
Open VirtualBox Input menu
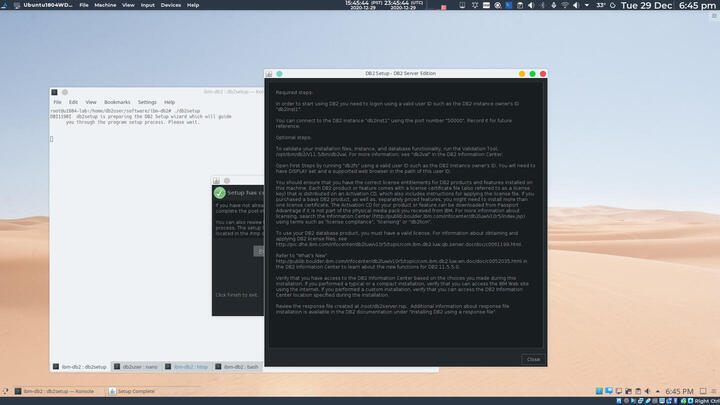(x=147, y=5)
